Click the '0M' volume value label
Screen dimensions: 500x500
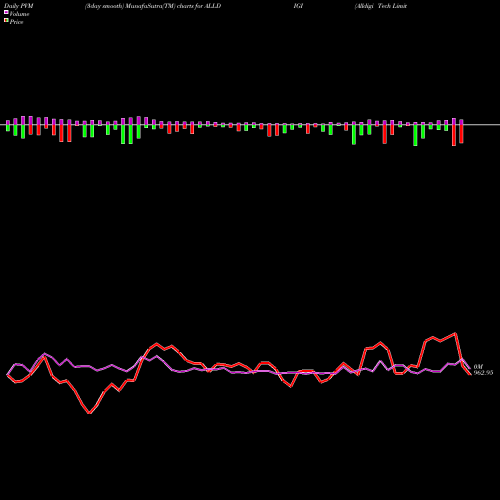click(478, 367)
